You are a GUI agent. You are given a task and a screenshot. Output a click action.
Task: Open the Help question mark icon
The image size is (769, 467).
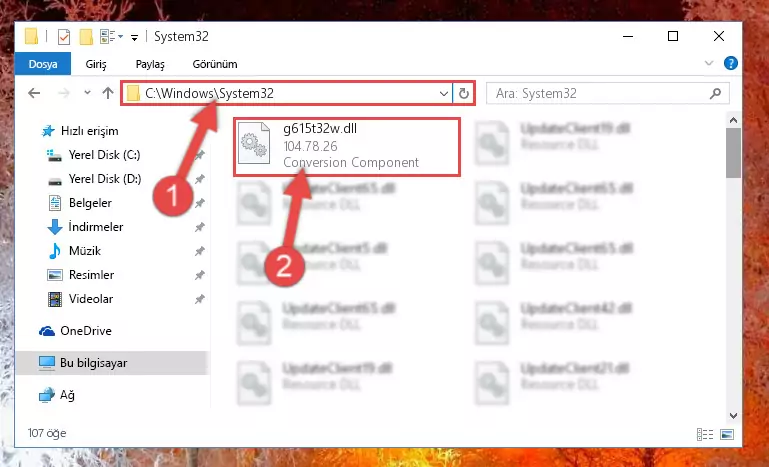pyautogui.click(x=730, y=63)
